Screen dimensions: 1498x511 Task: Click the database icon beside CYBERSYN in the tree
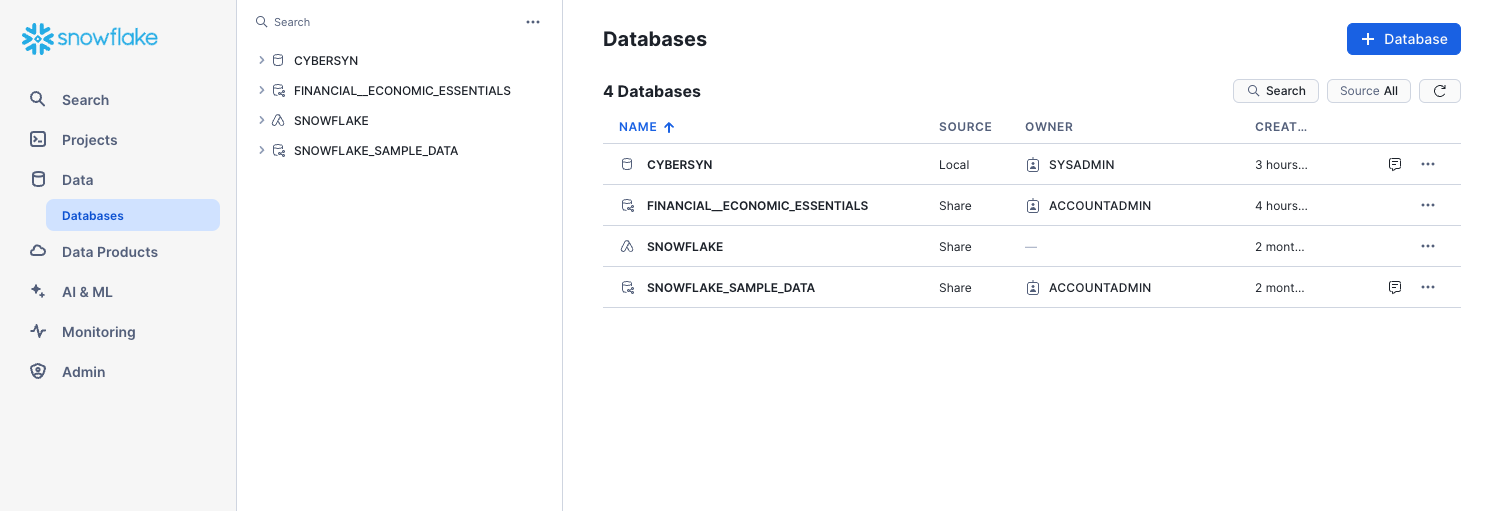pyautogui.click(x=278, y=60)
